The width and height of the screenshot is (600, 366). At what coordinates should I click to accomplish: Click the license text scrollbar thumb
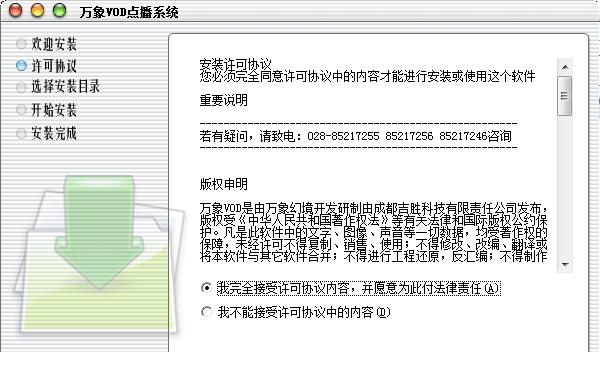[565, 96]
